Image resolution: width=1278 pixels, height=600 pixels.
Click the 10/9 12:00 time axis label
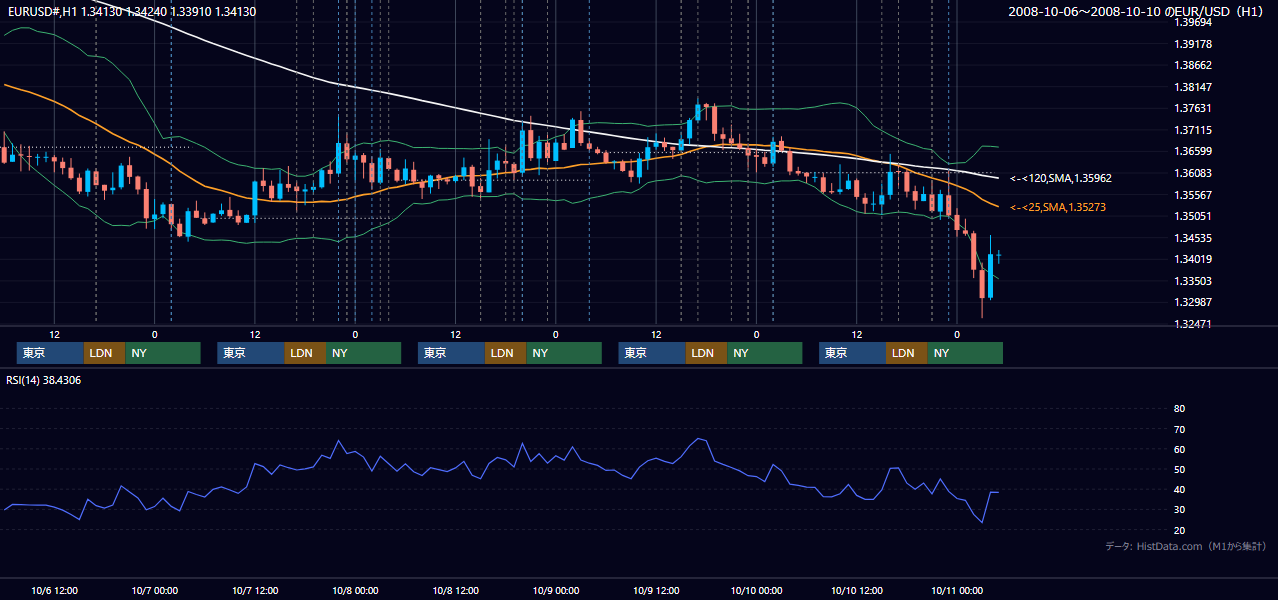pyautogui.click(x=656, y=591)
